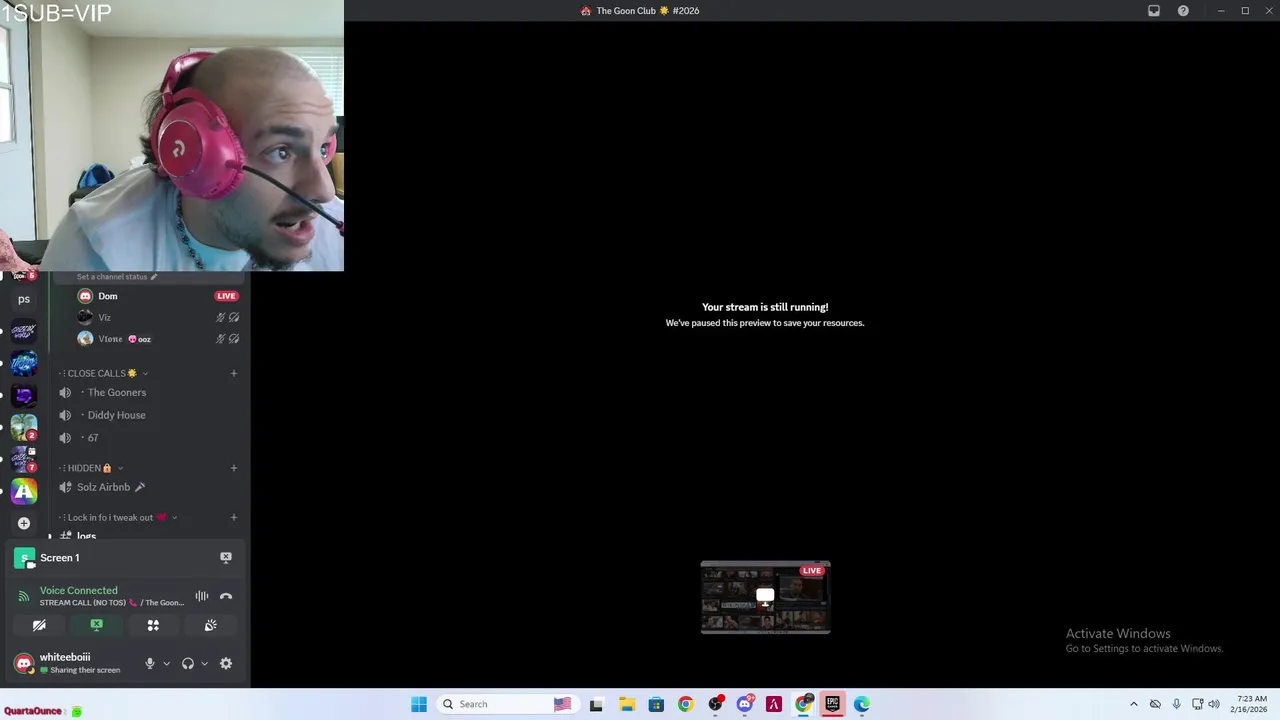The width and height of the screenshot is (1280, 720).
Task: Open the palm tree server icon
Action: click(24, 427)
